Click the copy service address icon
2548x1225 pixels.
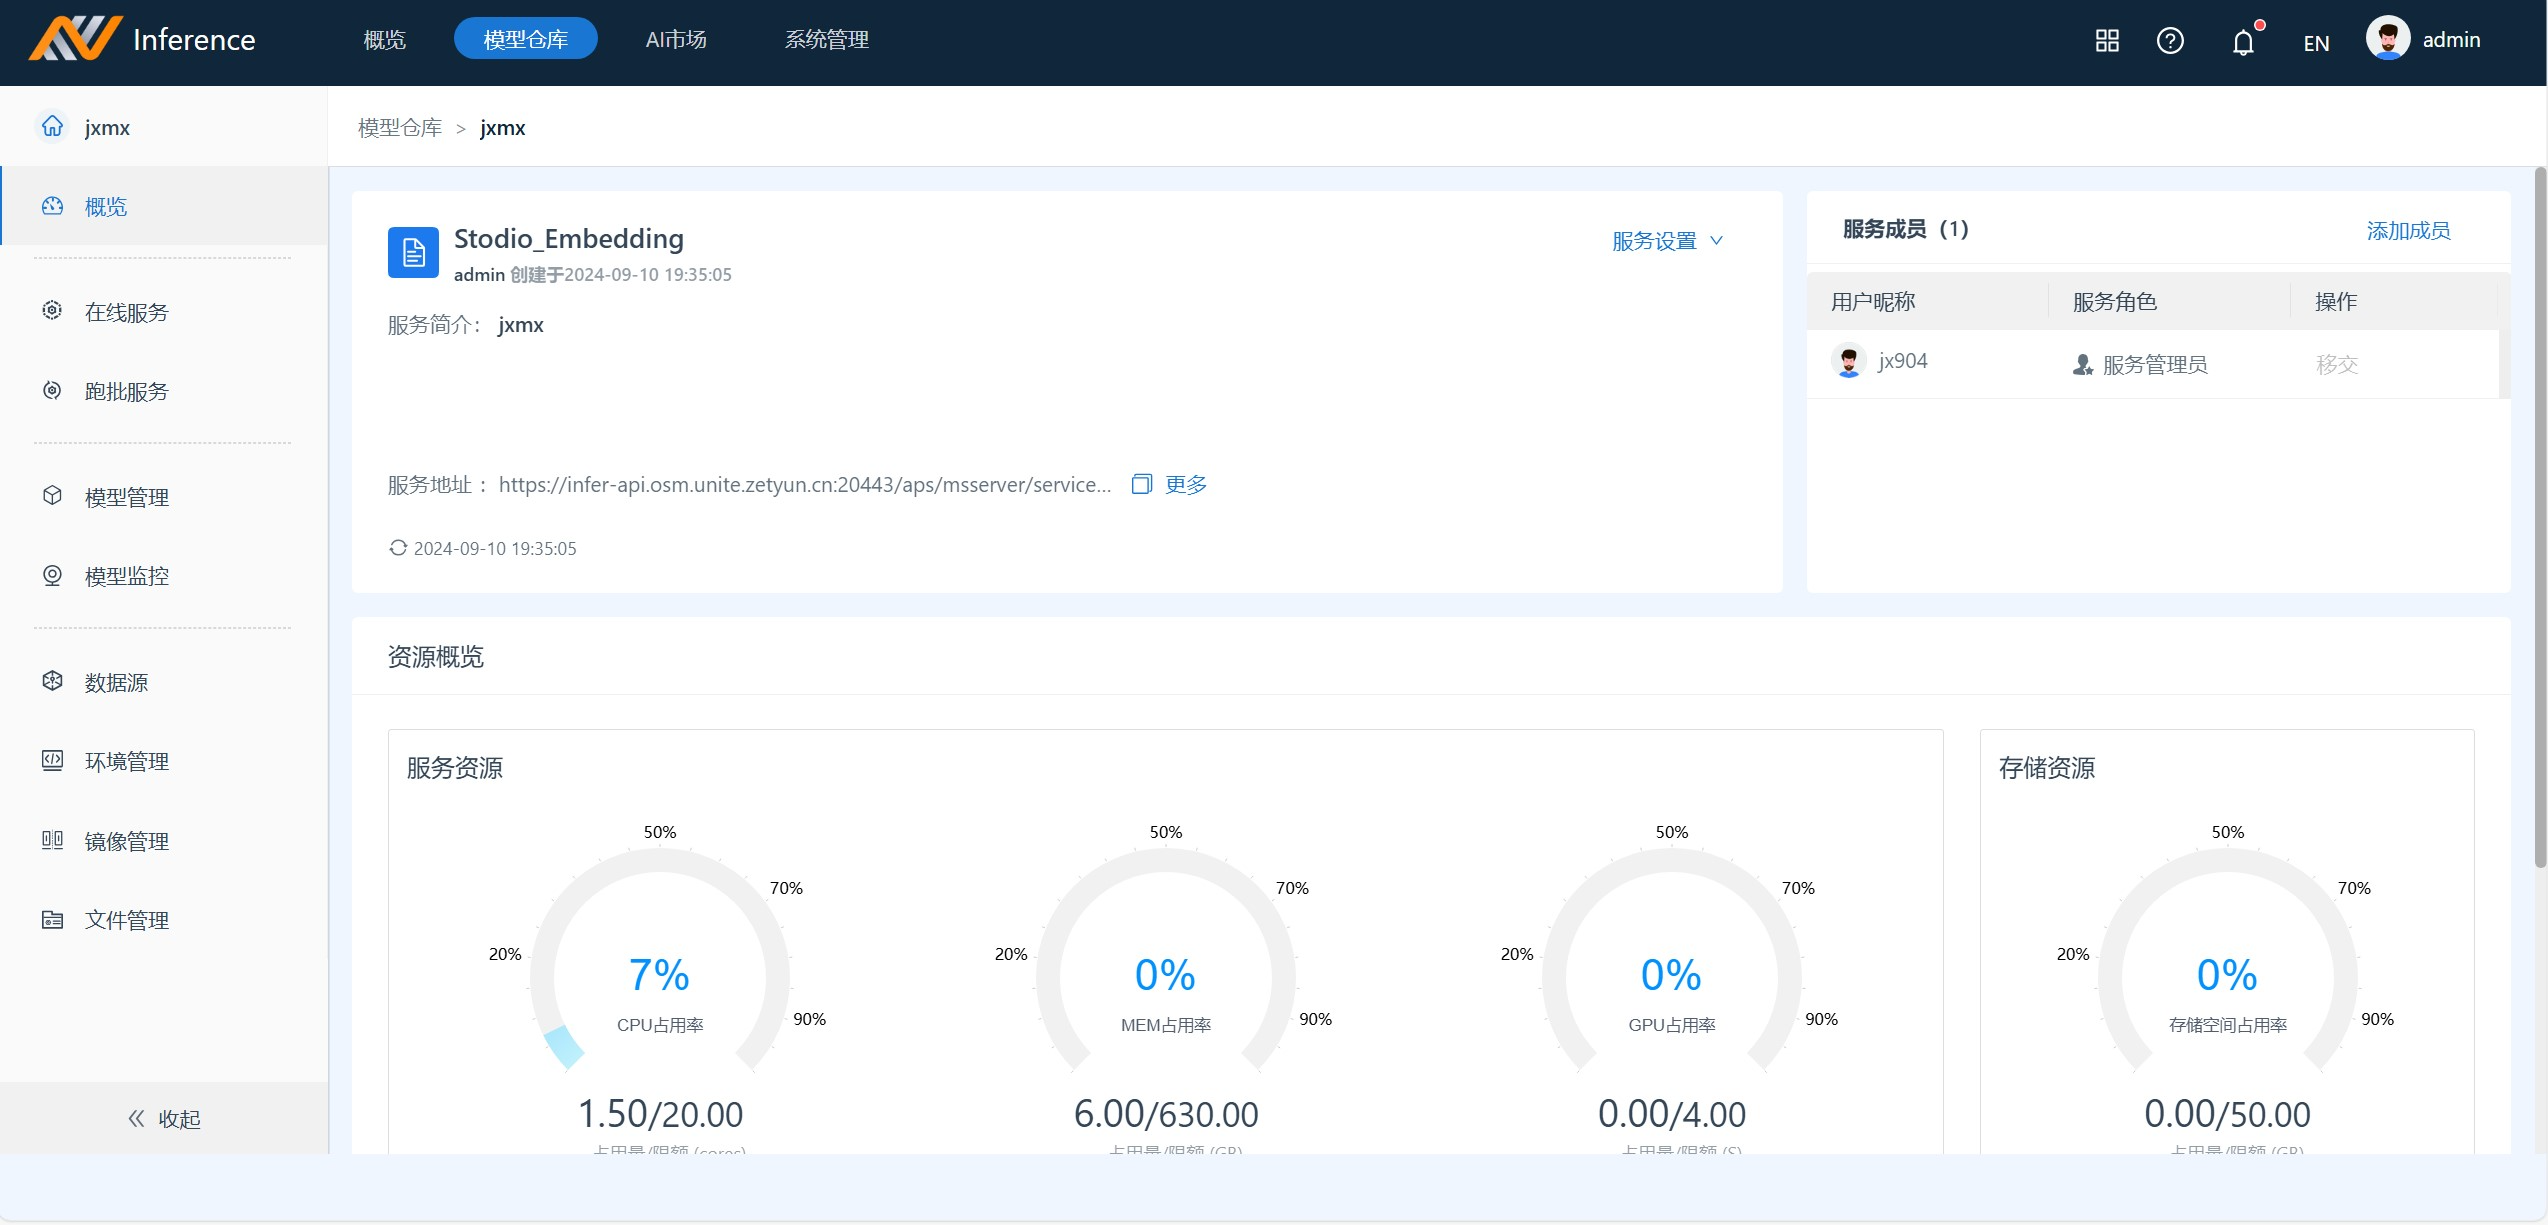click(1141, 484)
